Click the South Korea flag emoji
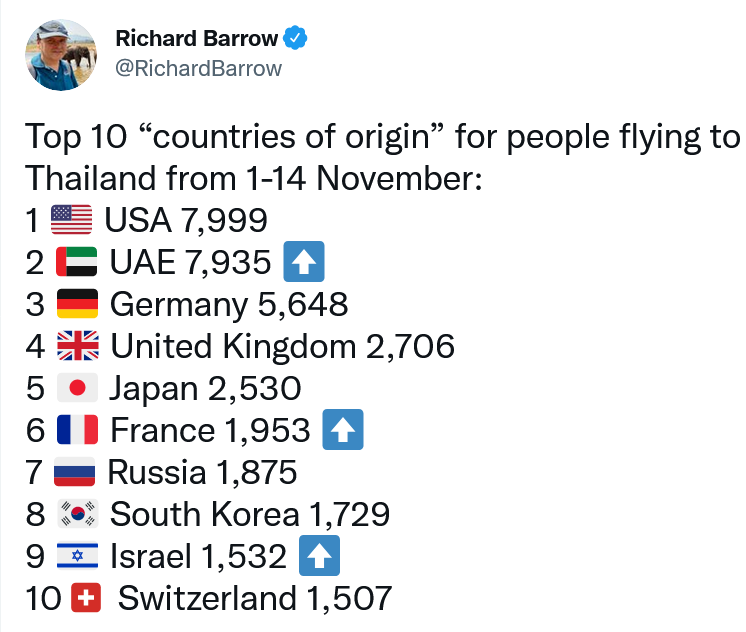746x632 pixels. pyautogui.click(x=77, y=514)
